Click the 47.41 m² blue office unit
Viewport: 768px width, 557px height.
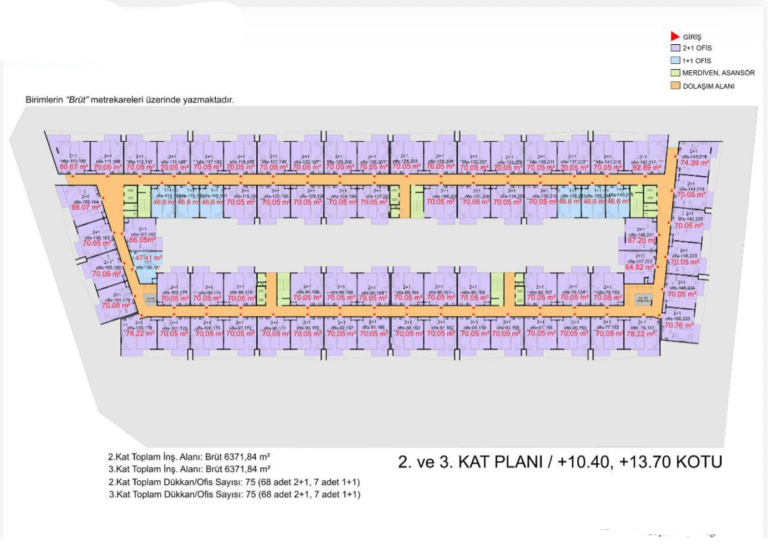146,258
